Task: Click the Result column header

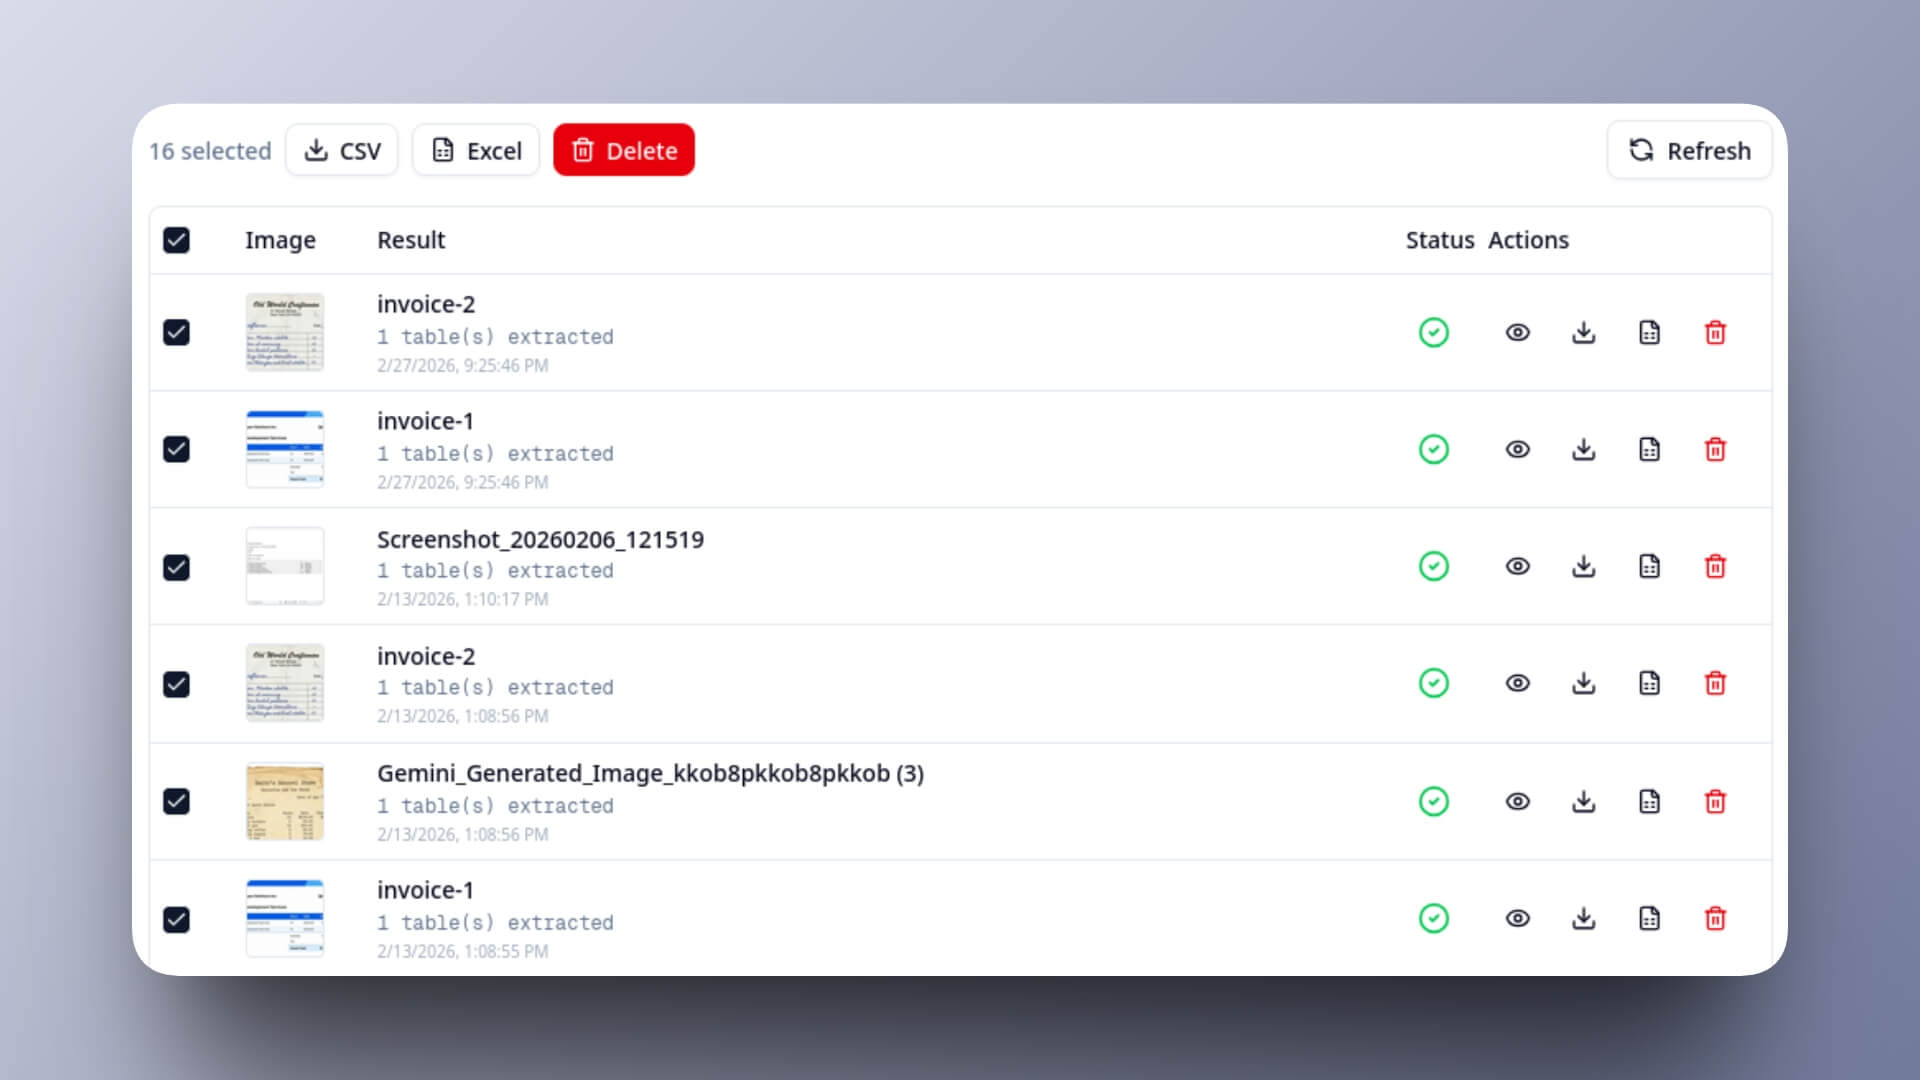Action: [x=411, y=240]
